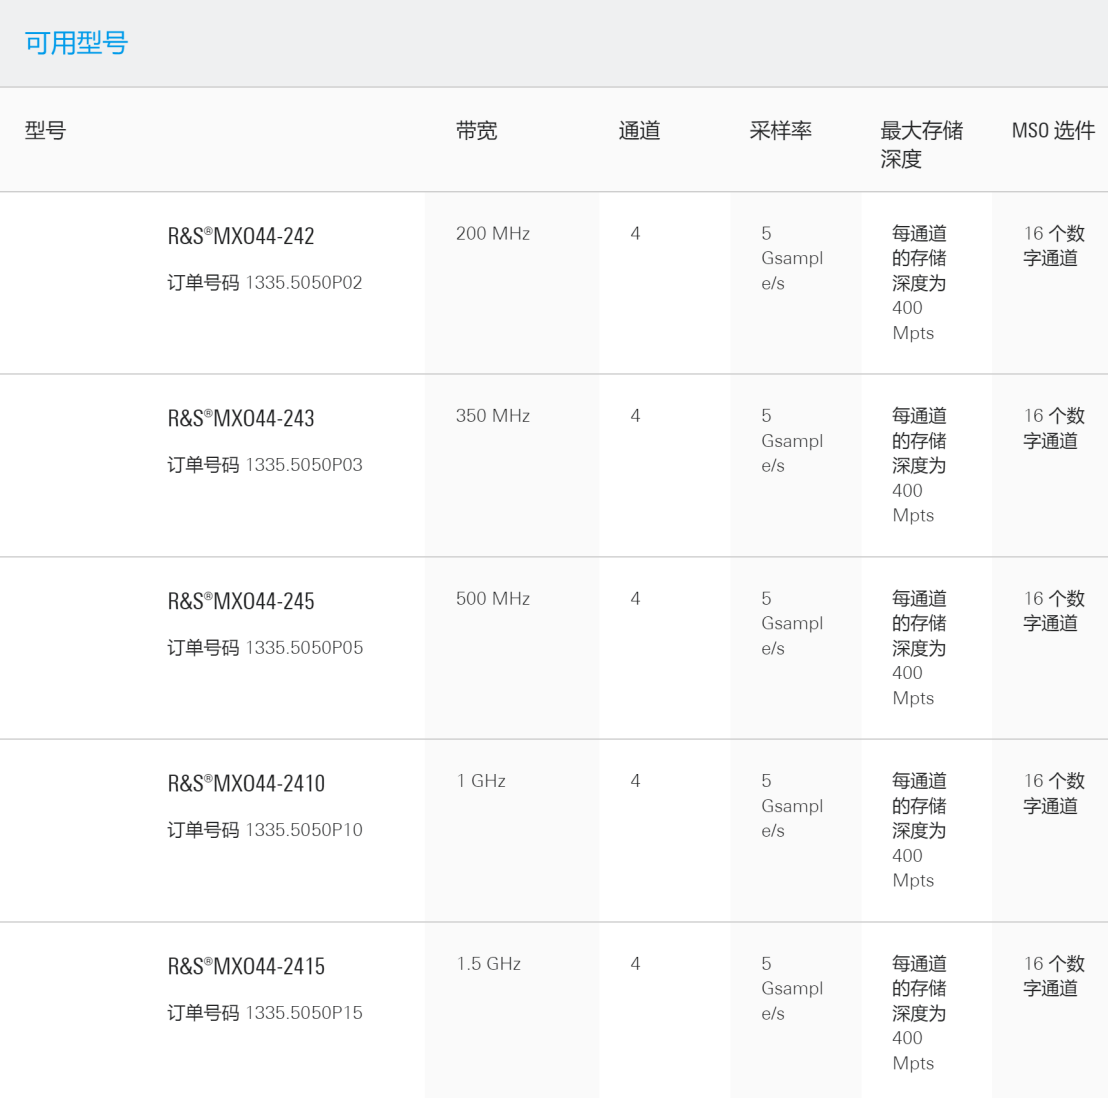Click 16 个数字通道 in the MXO44-243 row

(1054, 428)
